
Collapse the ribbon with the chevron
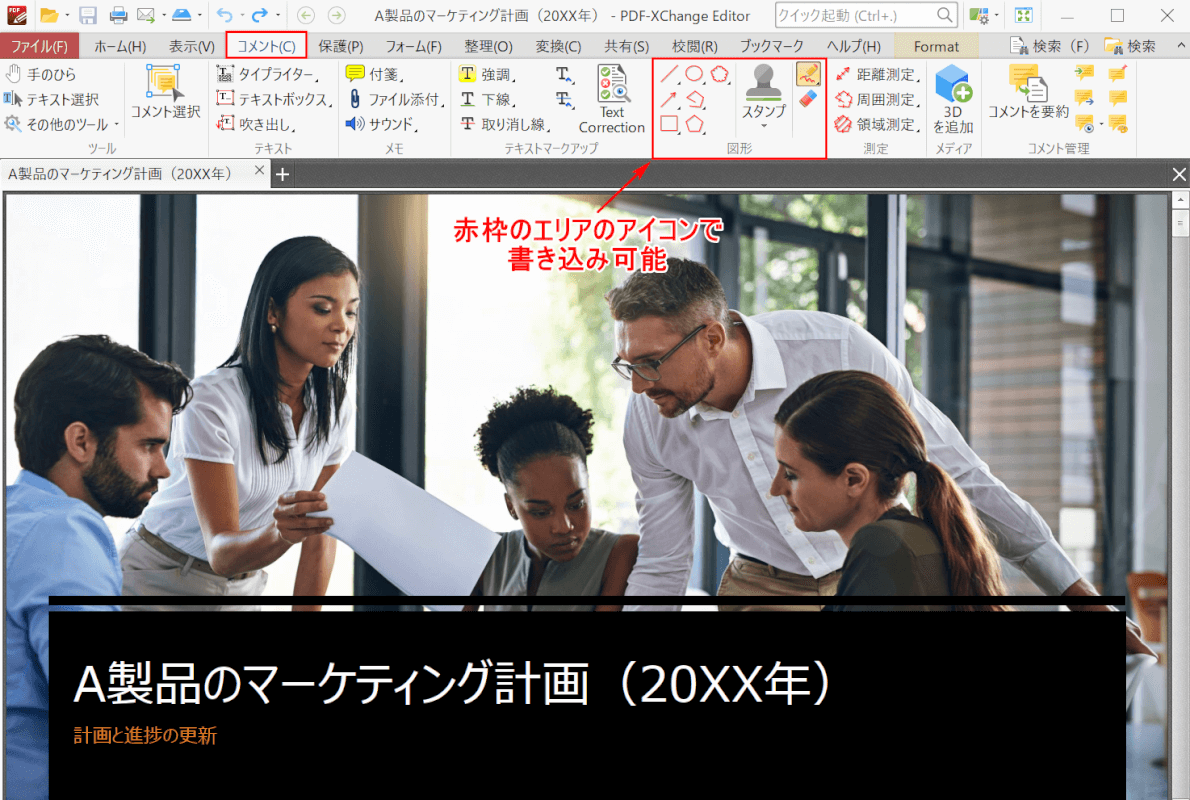(1181, 46)
